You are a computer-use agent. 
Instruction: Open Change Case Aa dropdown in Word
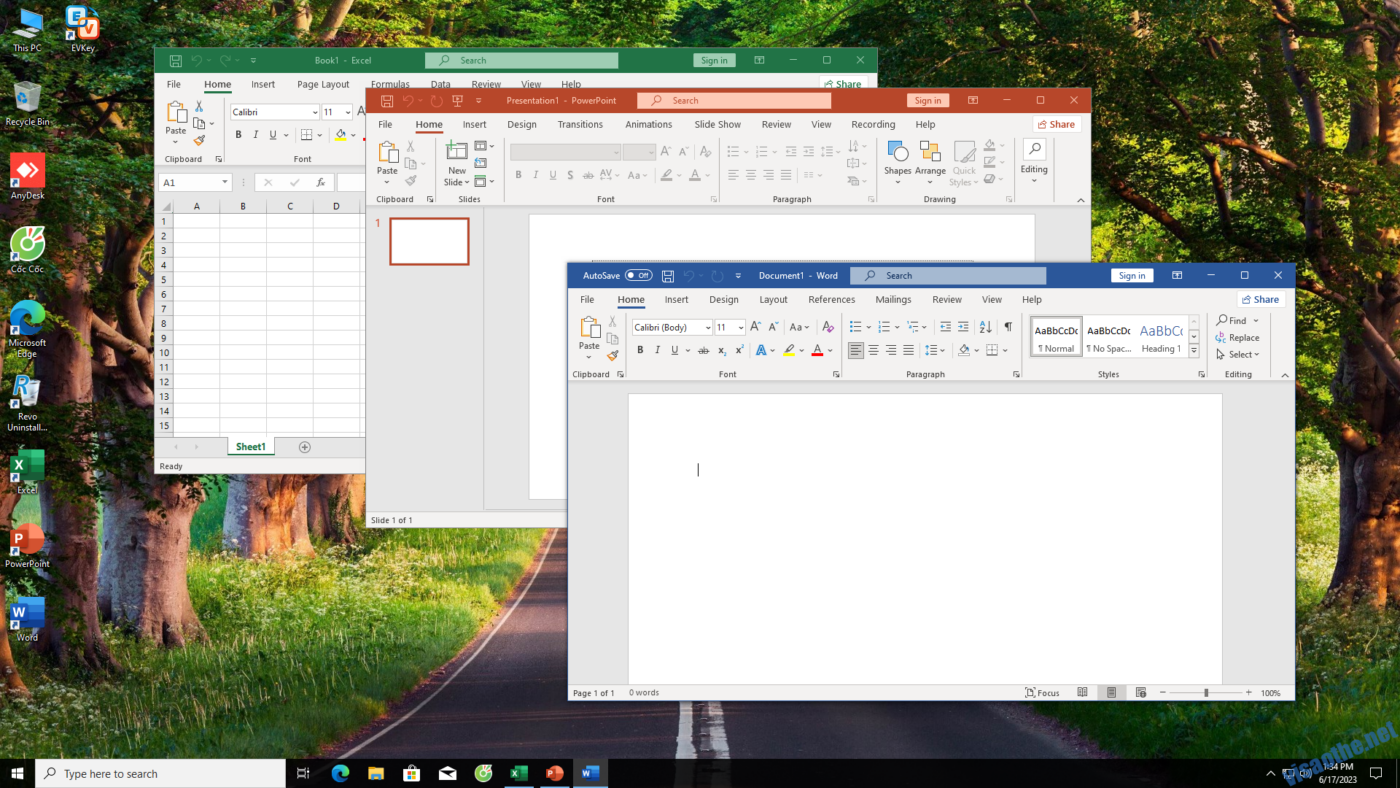(799, 327)
